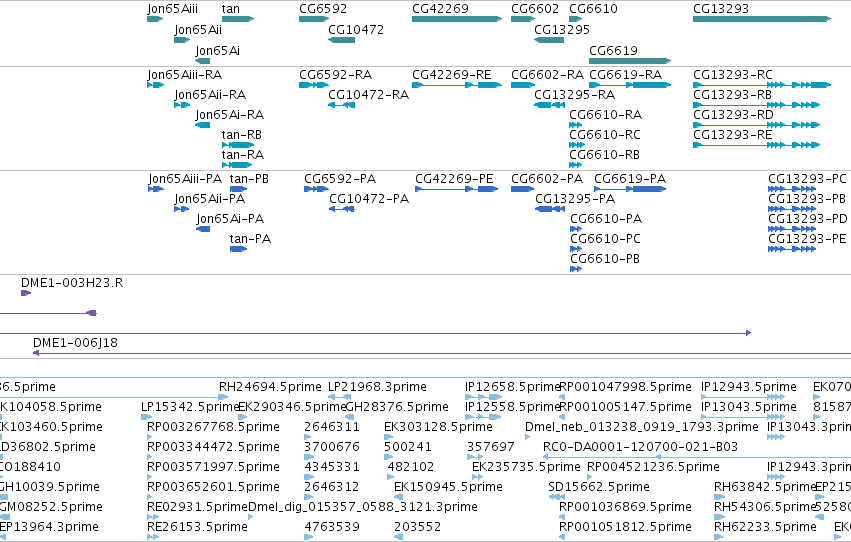Click the tan gene label
Image resolution: width=851 pixels, height=542 pixels.
(231, 9)
